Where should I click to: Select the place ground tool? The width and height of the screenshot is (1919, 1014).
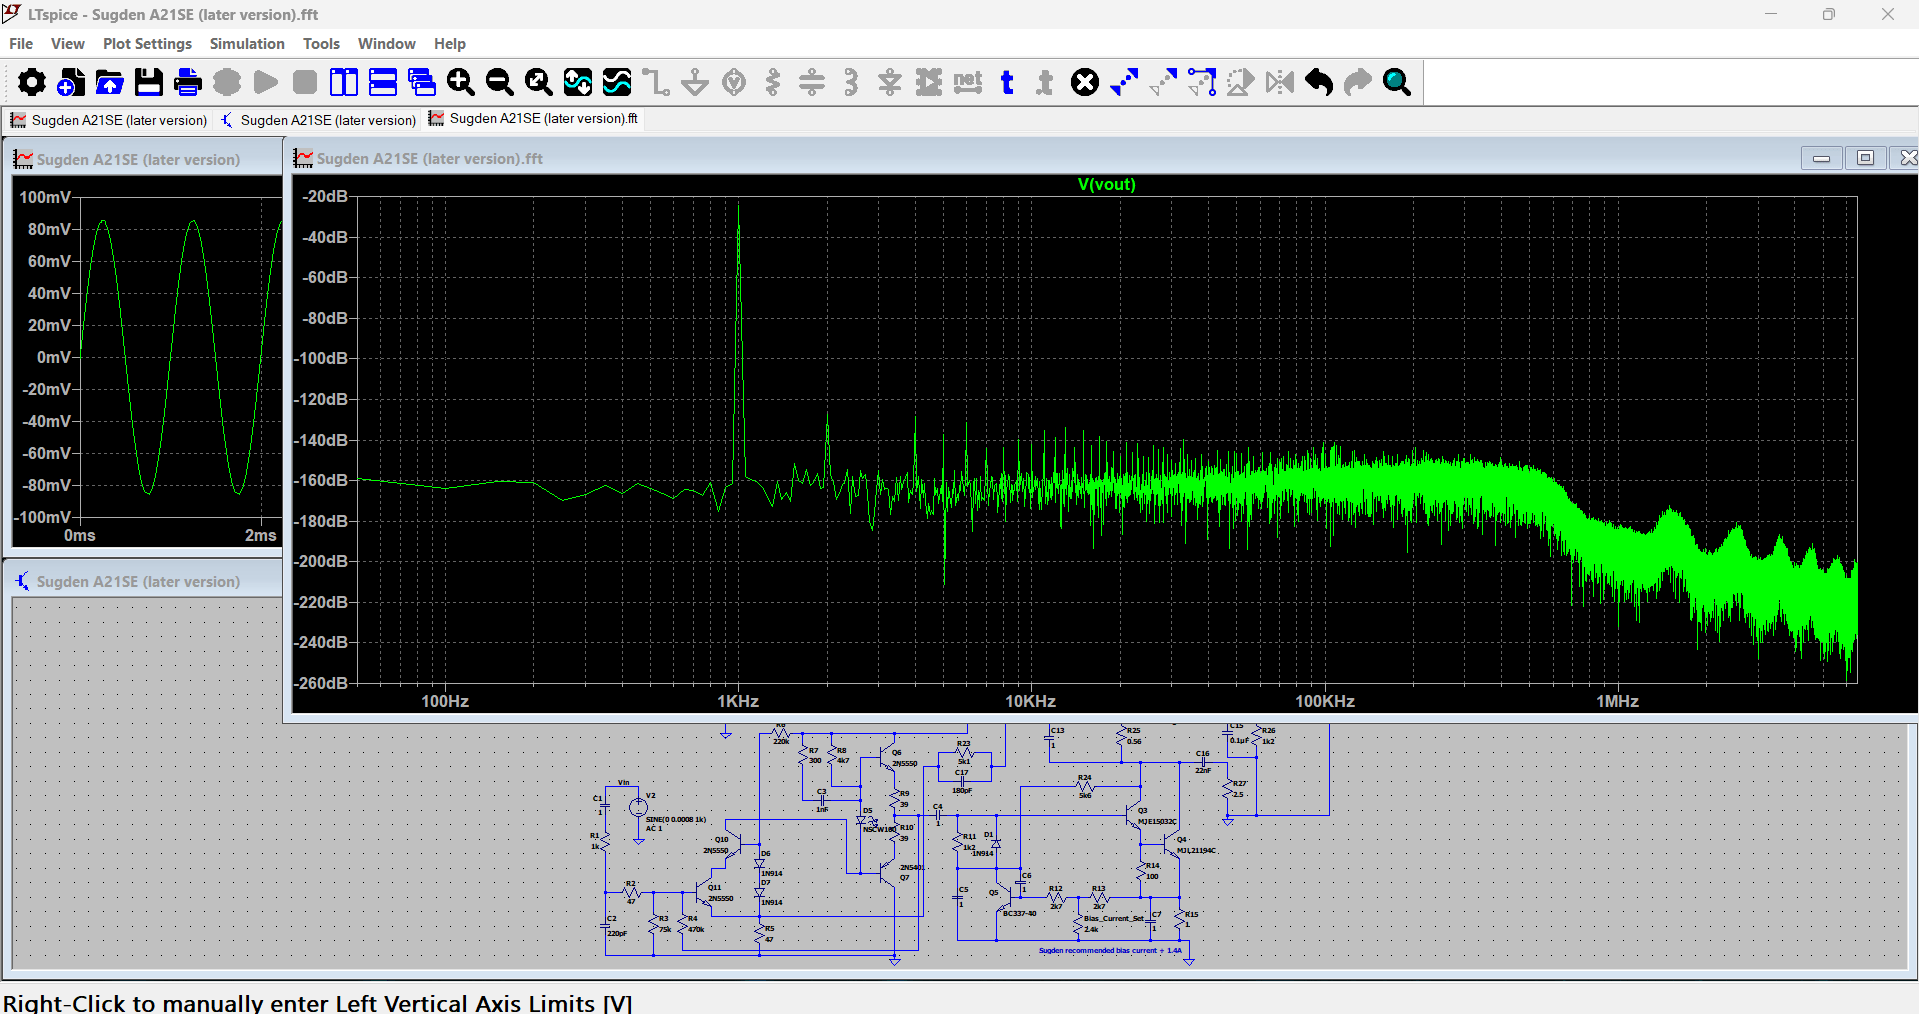point(695,82)
